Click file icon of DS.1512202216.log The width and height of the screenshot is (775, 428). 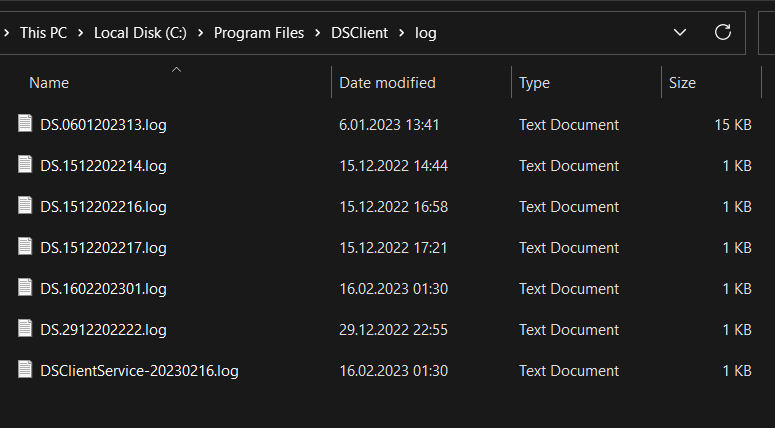pos(26,206)
